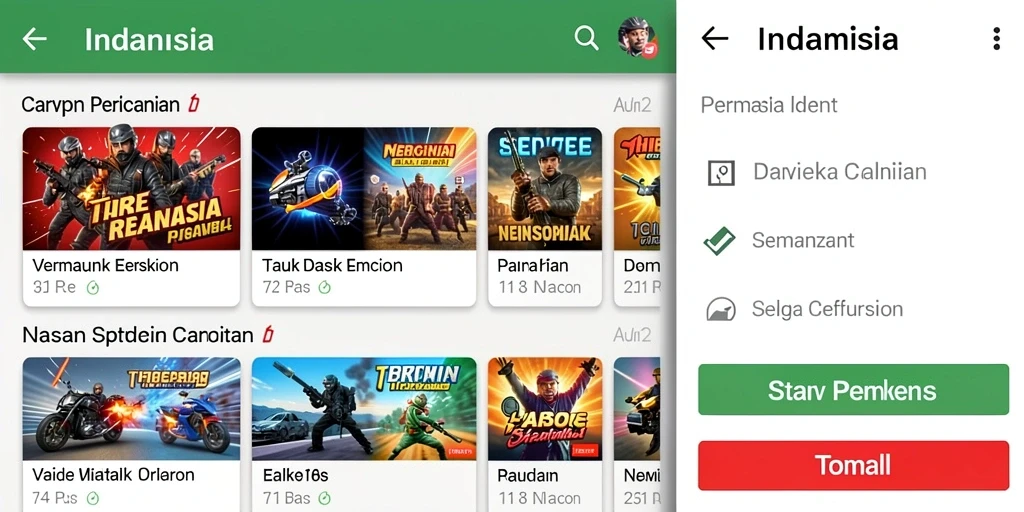Click the green badge next to 31 Re
This screenshot has width=1024, height=512.
[93, 287]
